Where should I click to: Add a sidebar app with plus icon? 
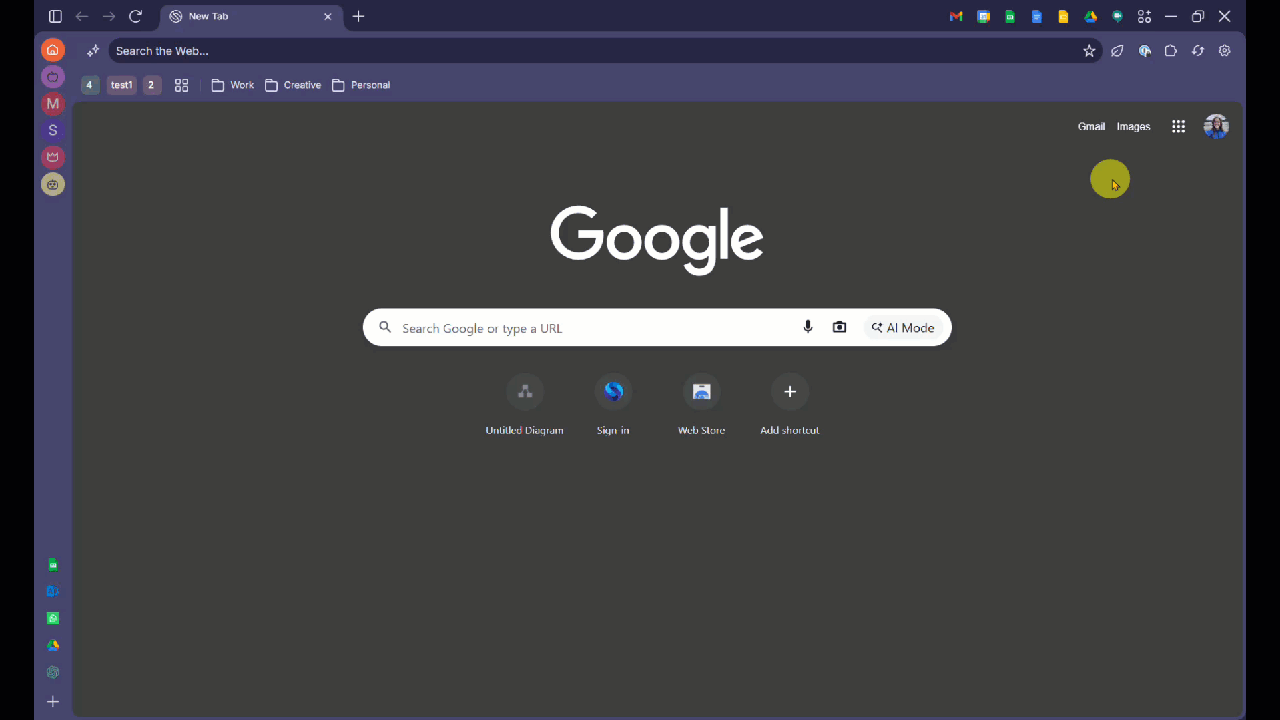tap(53, 702)
